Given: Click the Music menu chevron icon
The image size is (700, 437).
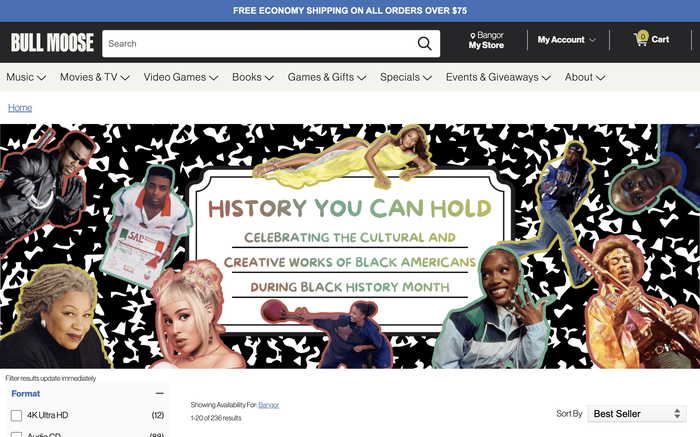Looking at the screenshot, I should point(42,78).
